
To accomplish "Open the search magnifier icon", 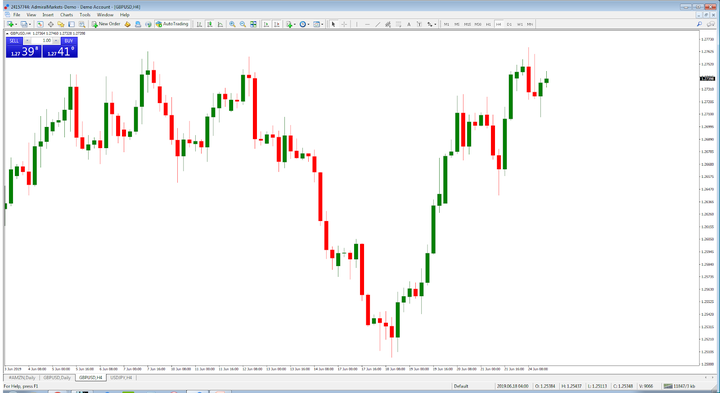I will (x=699, y=24).
